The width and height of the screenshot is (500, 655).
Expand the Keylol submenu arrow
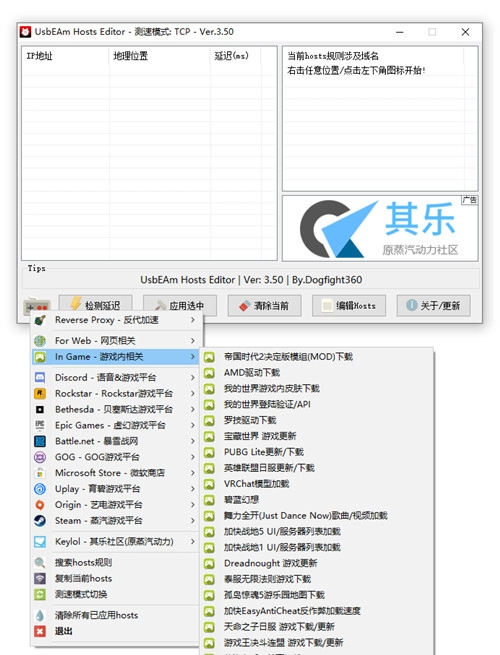(193, 542)
